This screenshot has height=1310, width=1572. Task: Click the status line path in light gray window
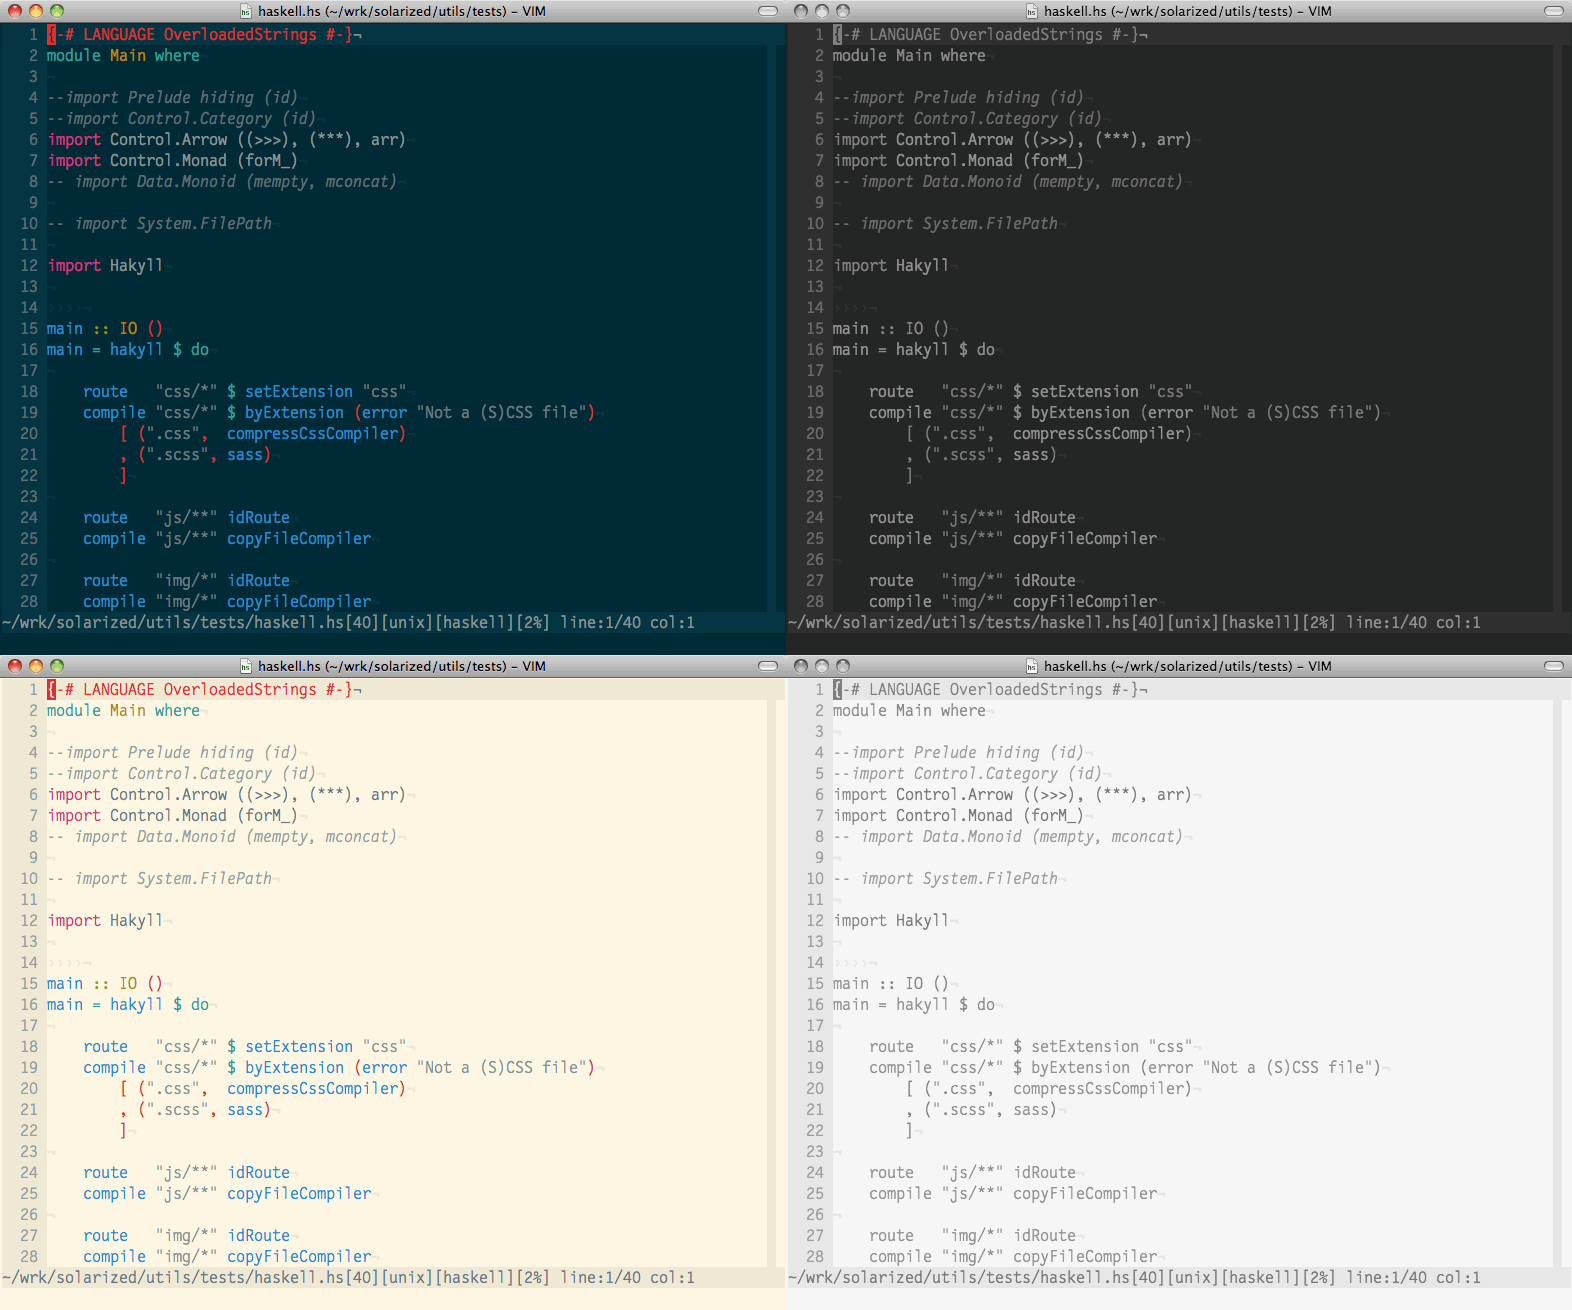(960, 1277)
